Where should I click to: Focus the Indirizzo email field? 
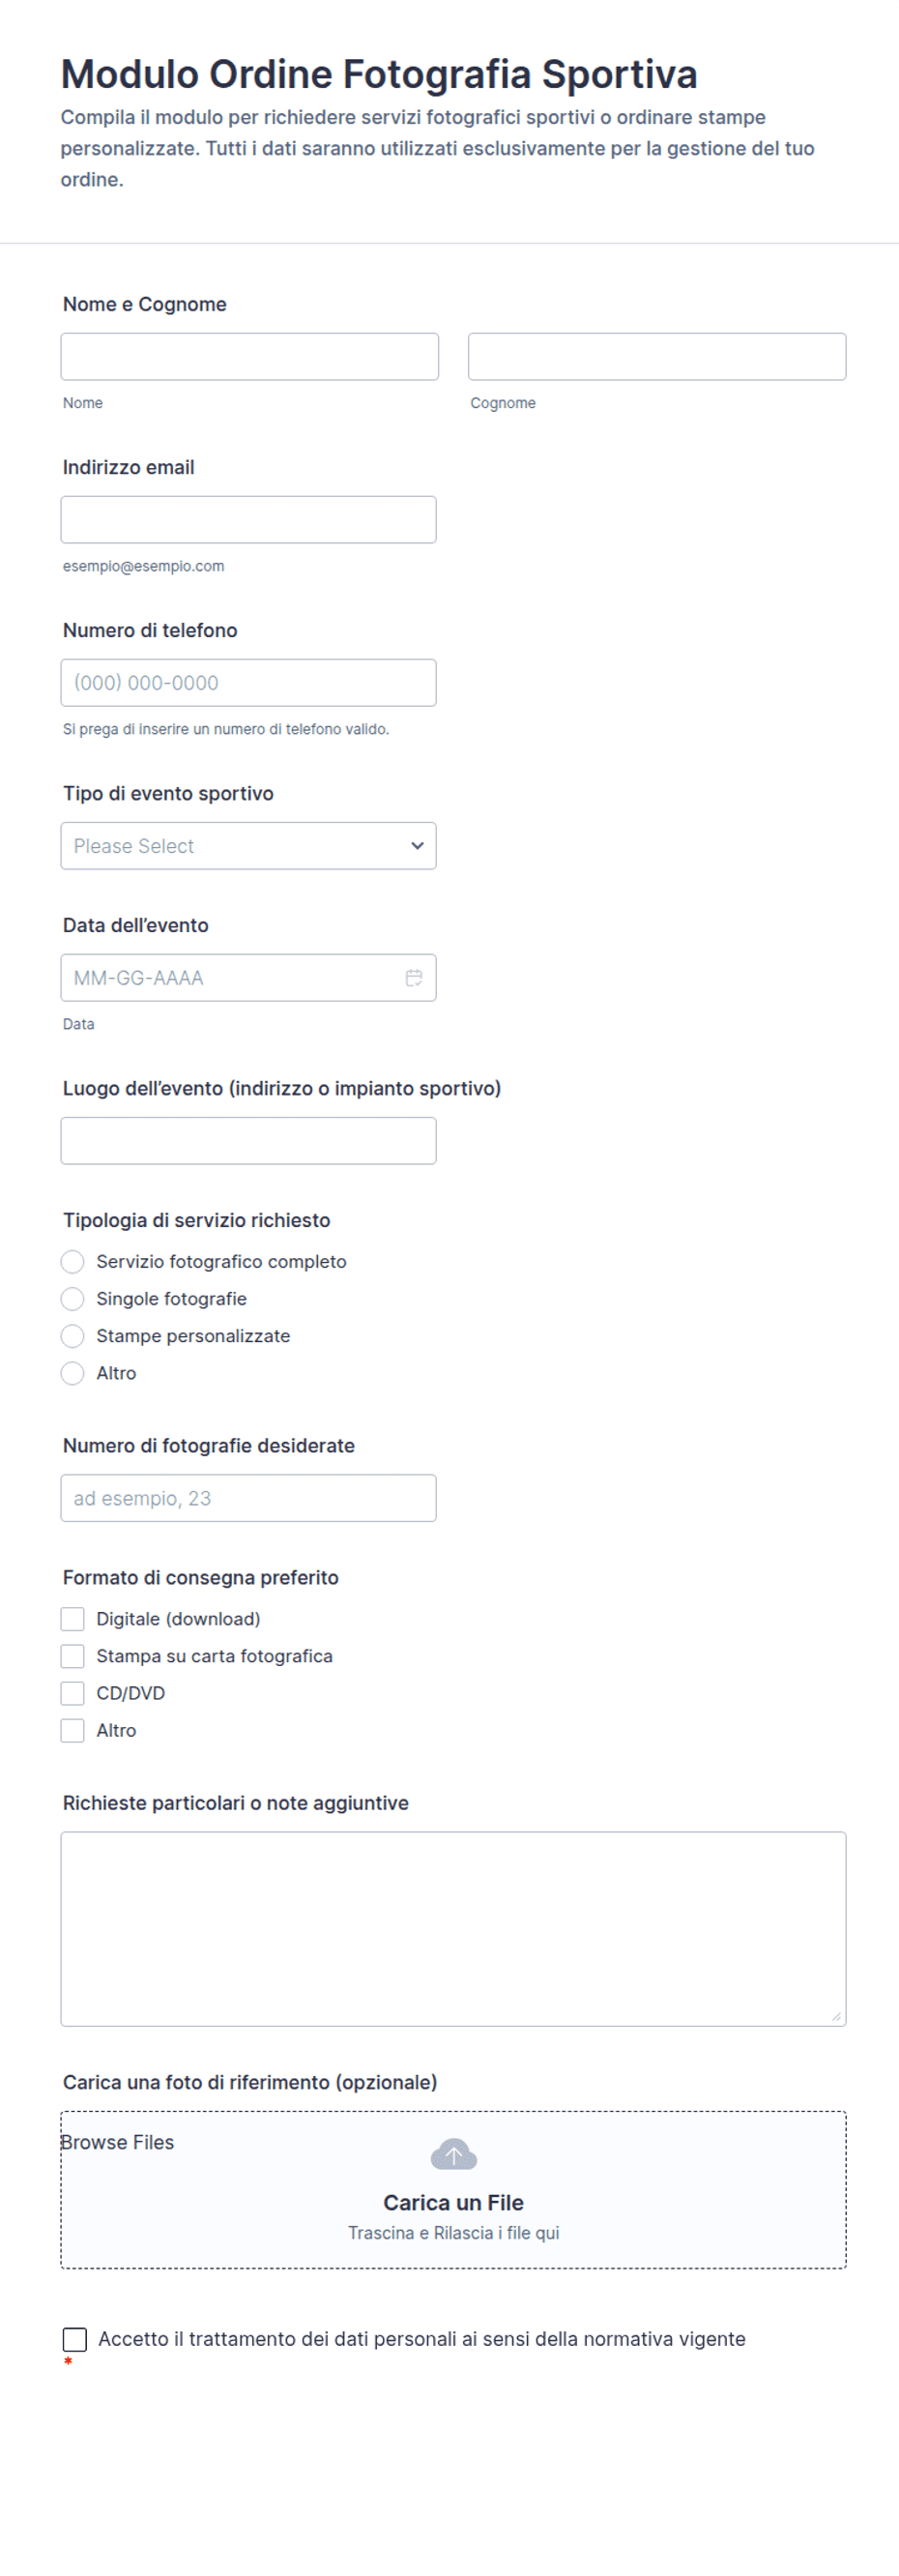point(248,520)
